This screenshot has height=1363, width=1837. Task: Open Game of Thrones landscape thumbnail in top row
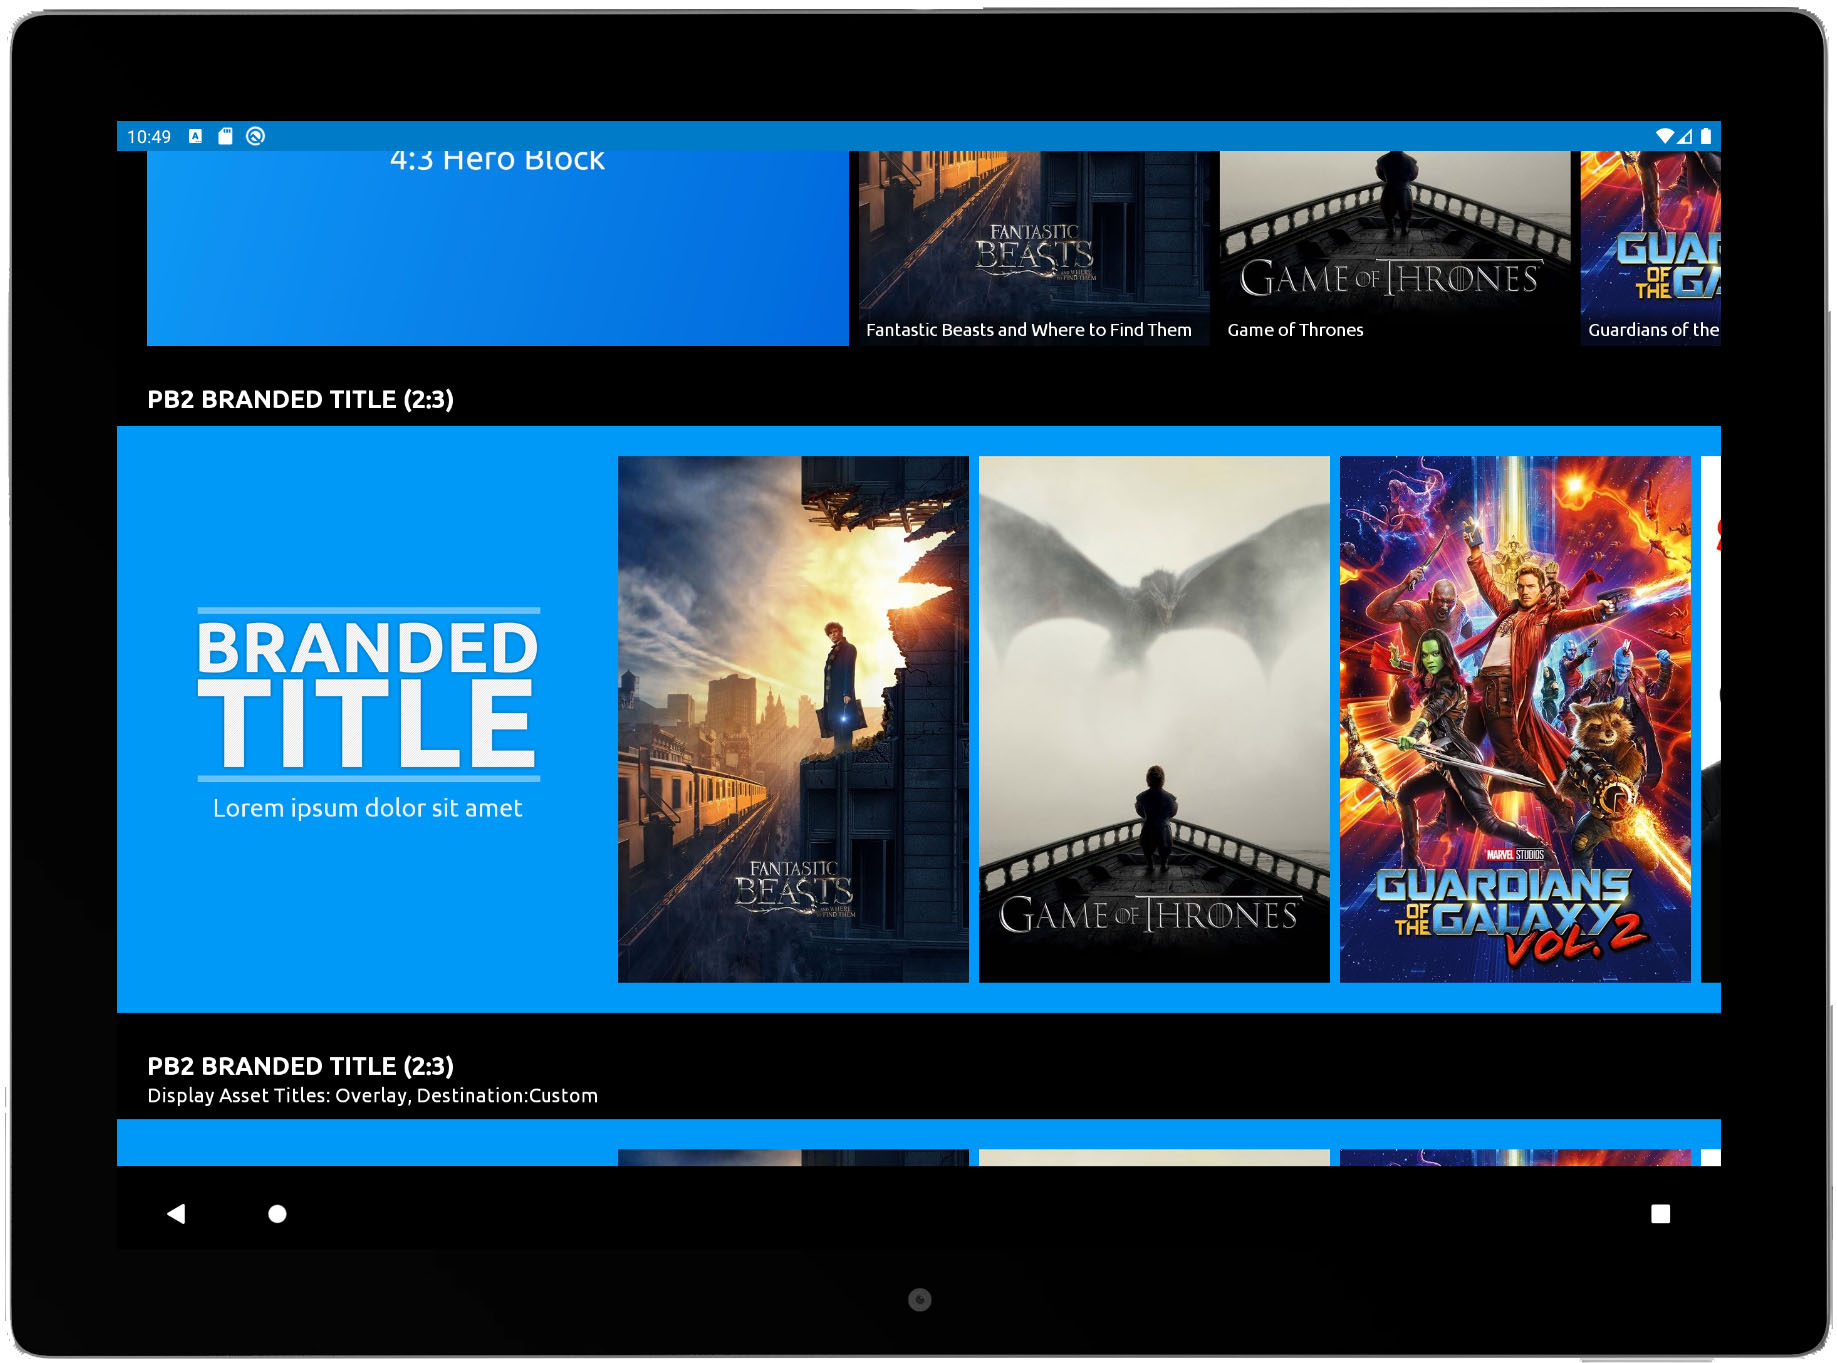(1395, 248)
